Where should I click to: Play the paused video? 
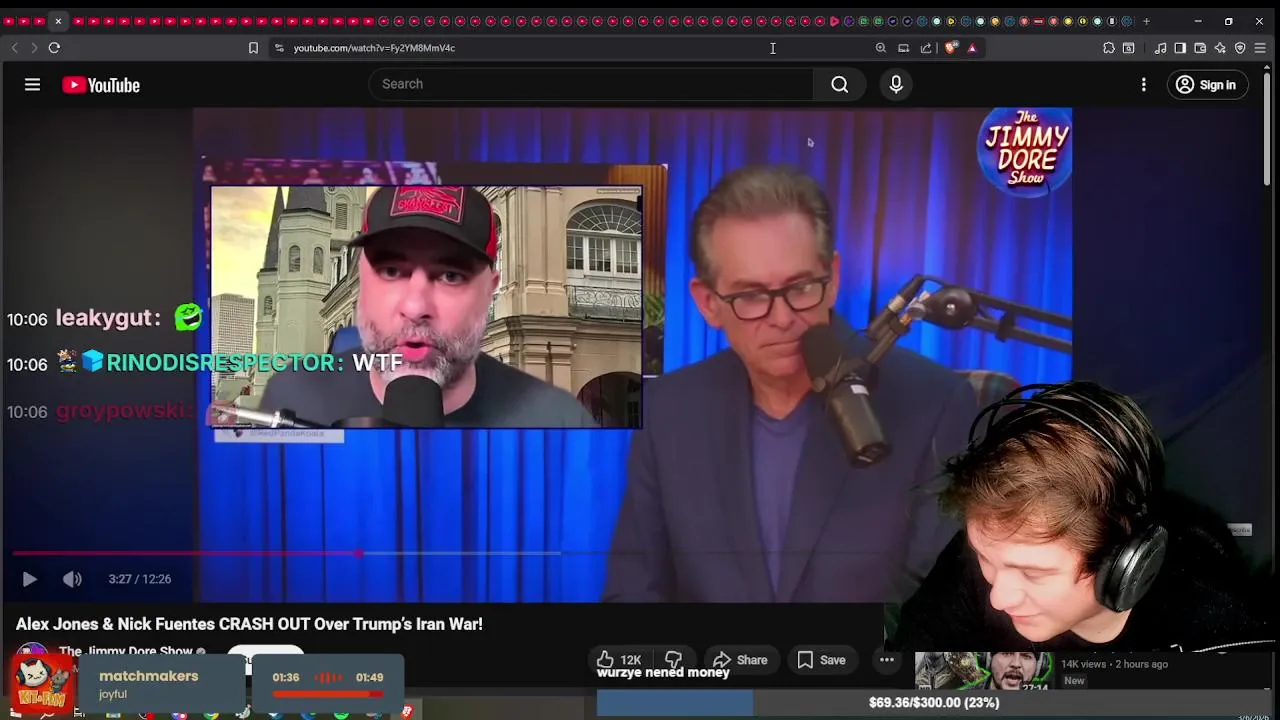click(x=29, y=579)
